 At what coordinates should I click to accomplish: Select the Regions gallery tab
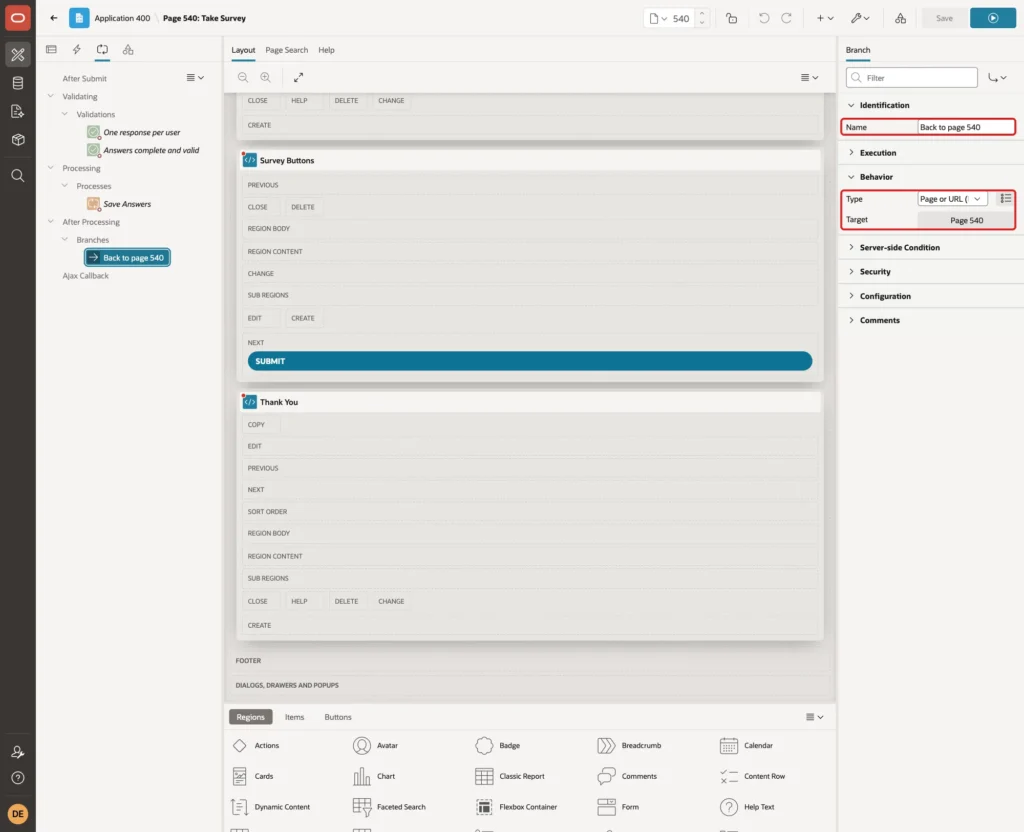(x=250, y=717)
